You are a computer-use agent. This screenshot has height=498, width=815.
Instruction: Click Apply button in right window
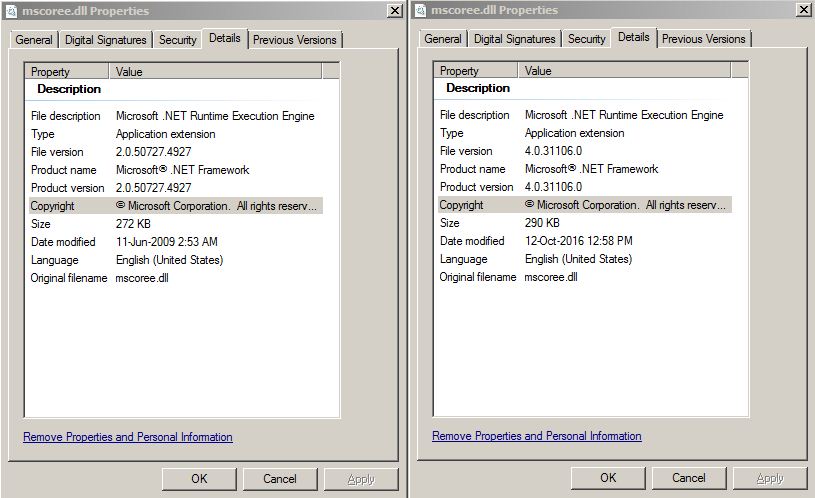770,478
